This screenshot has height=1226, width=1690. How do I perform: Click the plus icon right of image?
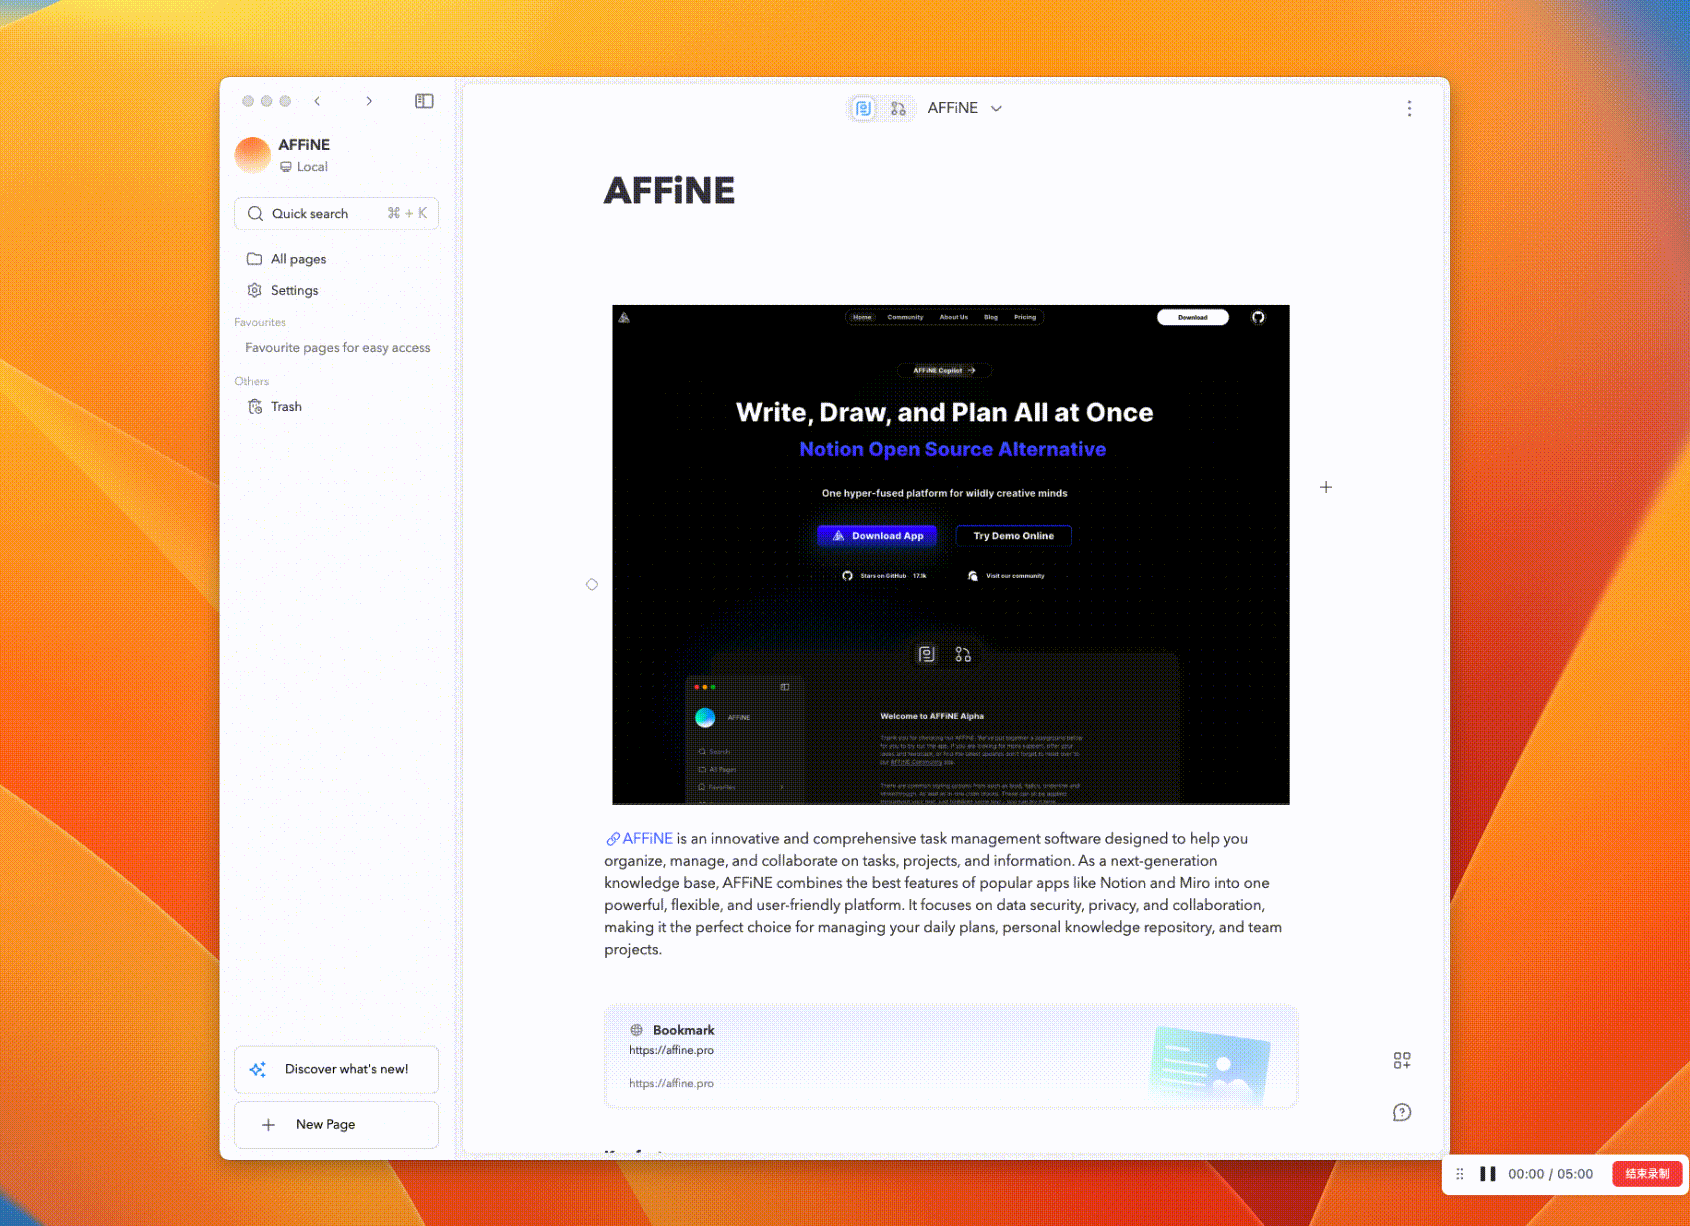[1326, 487]
